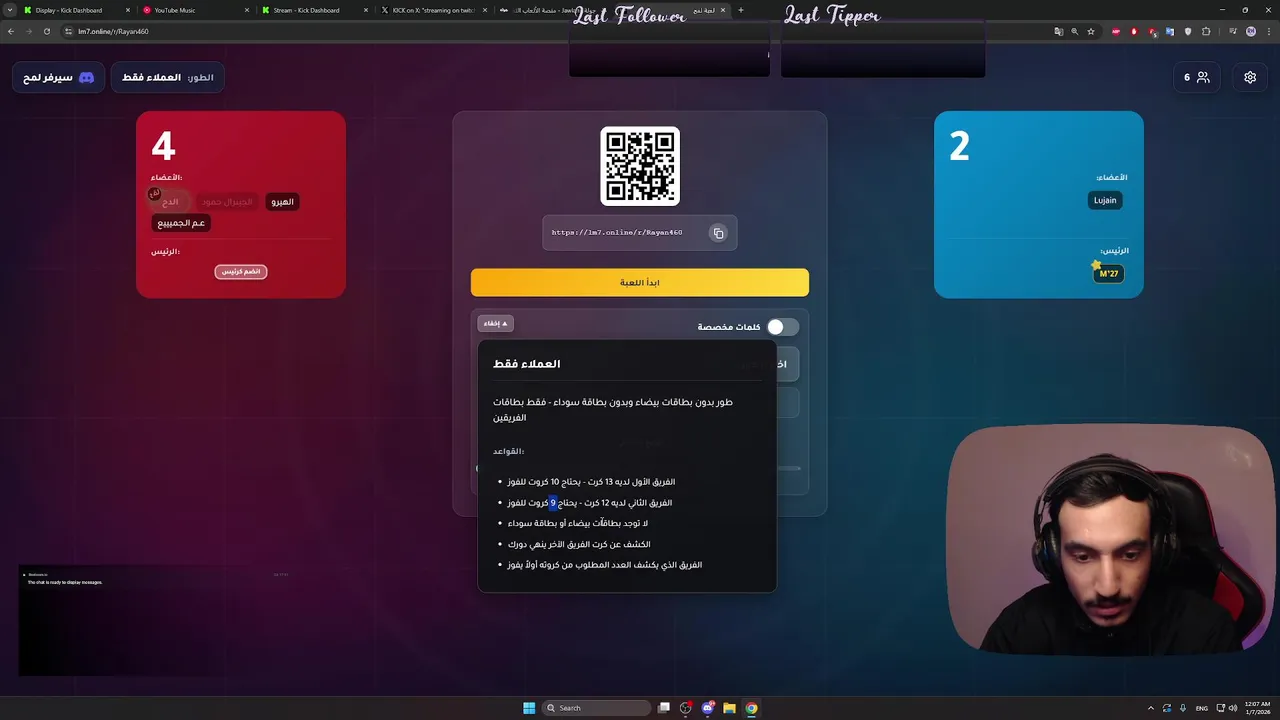Select red team member الجنرال حمود

pos(227,202)
